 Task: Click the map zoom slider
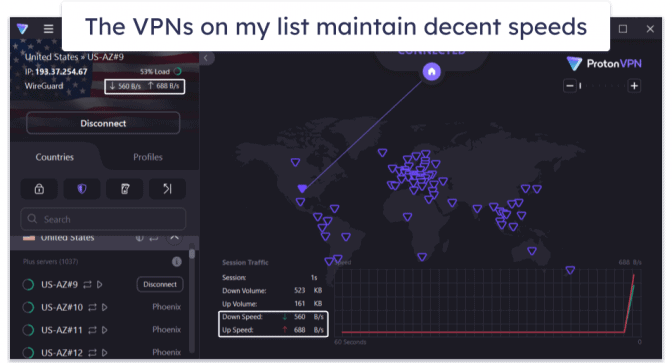point(602,86)
